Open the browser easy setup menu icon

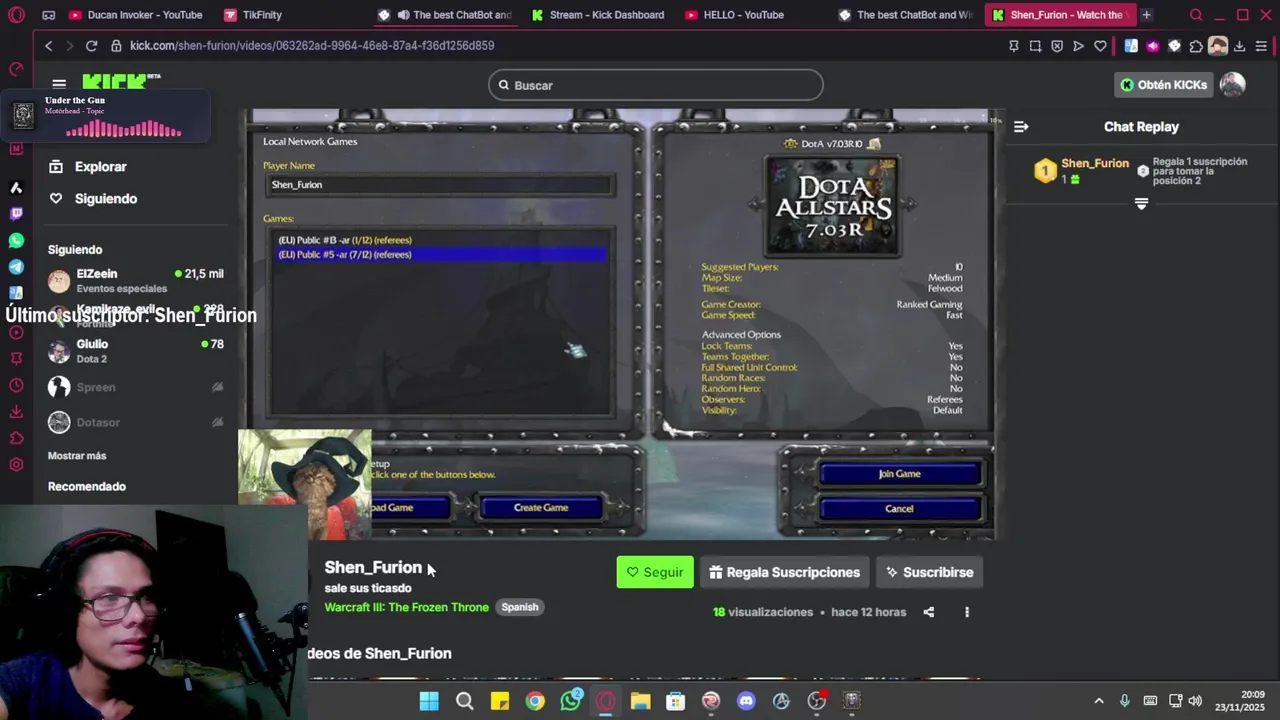pos(1261,46)
